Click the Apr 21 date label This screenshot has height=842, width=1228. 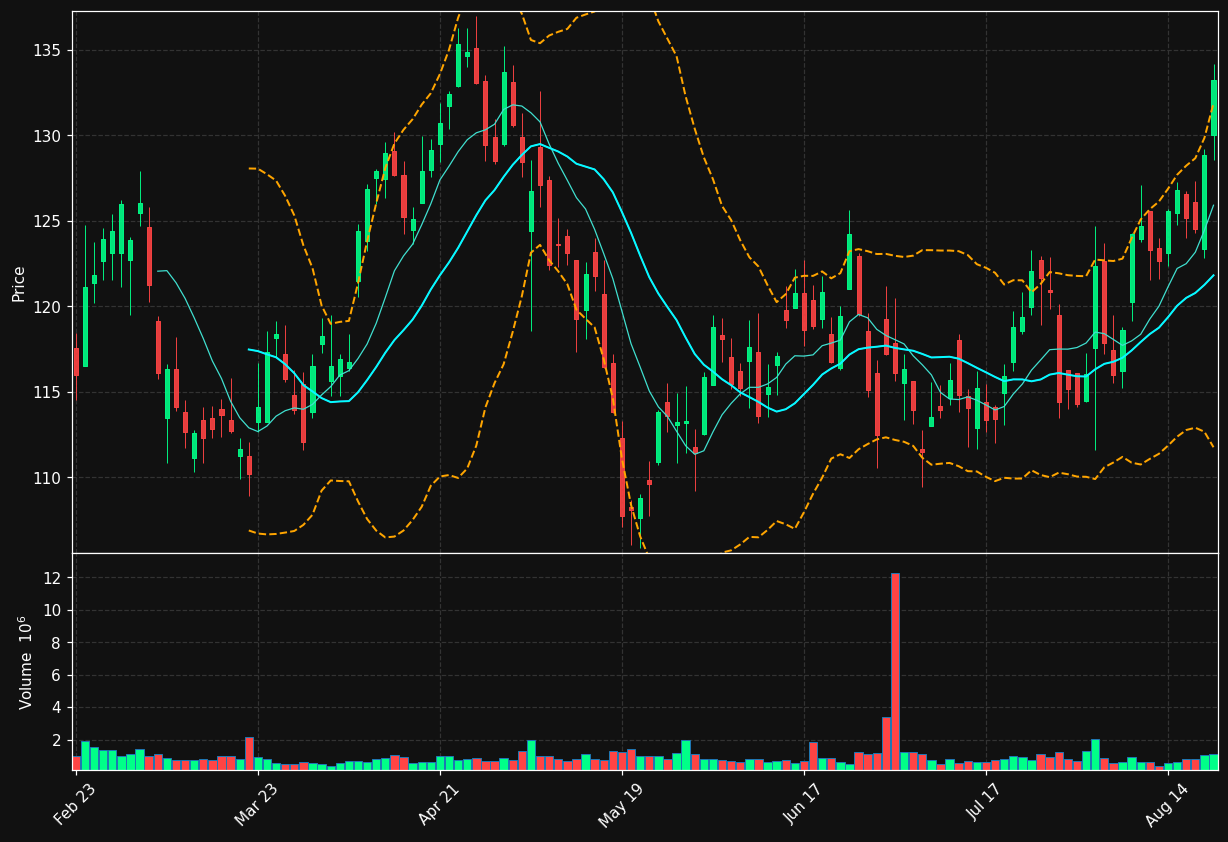[439, 804]
